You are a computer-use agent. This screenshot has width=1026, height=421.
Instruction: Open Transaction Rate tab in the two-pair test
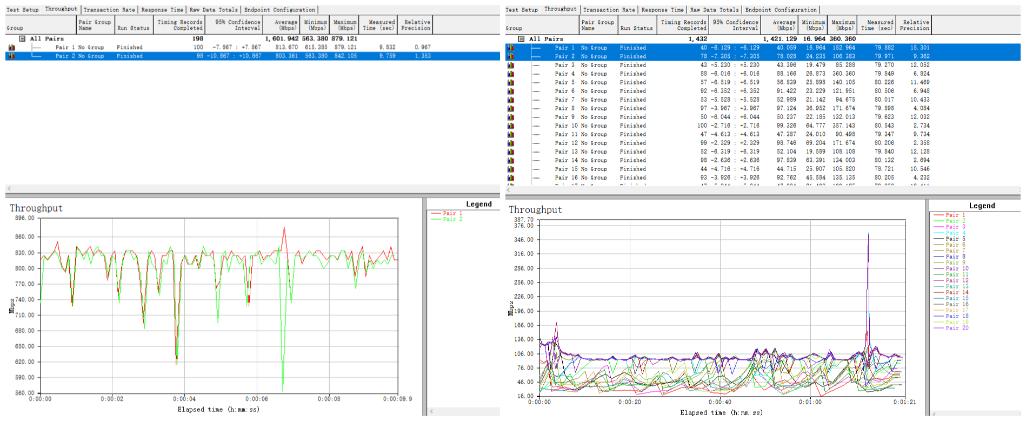click(108, 8)
